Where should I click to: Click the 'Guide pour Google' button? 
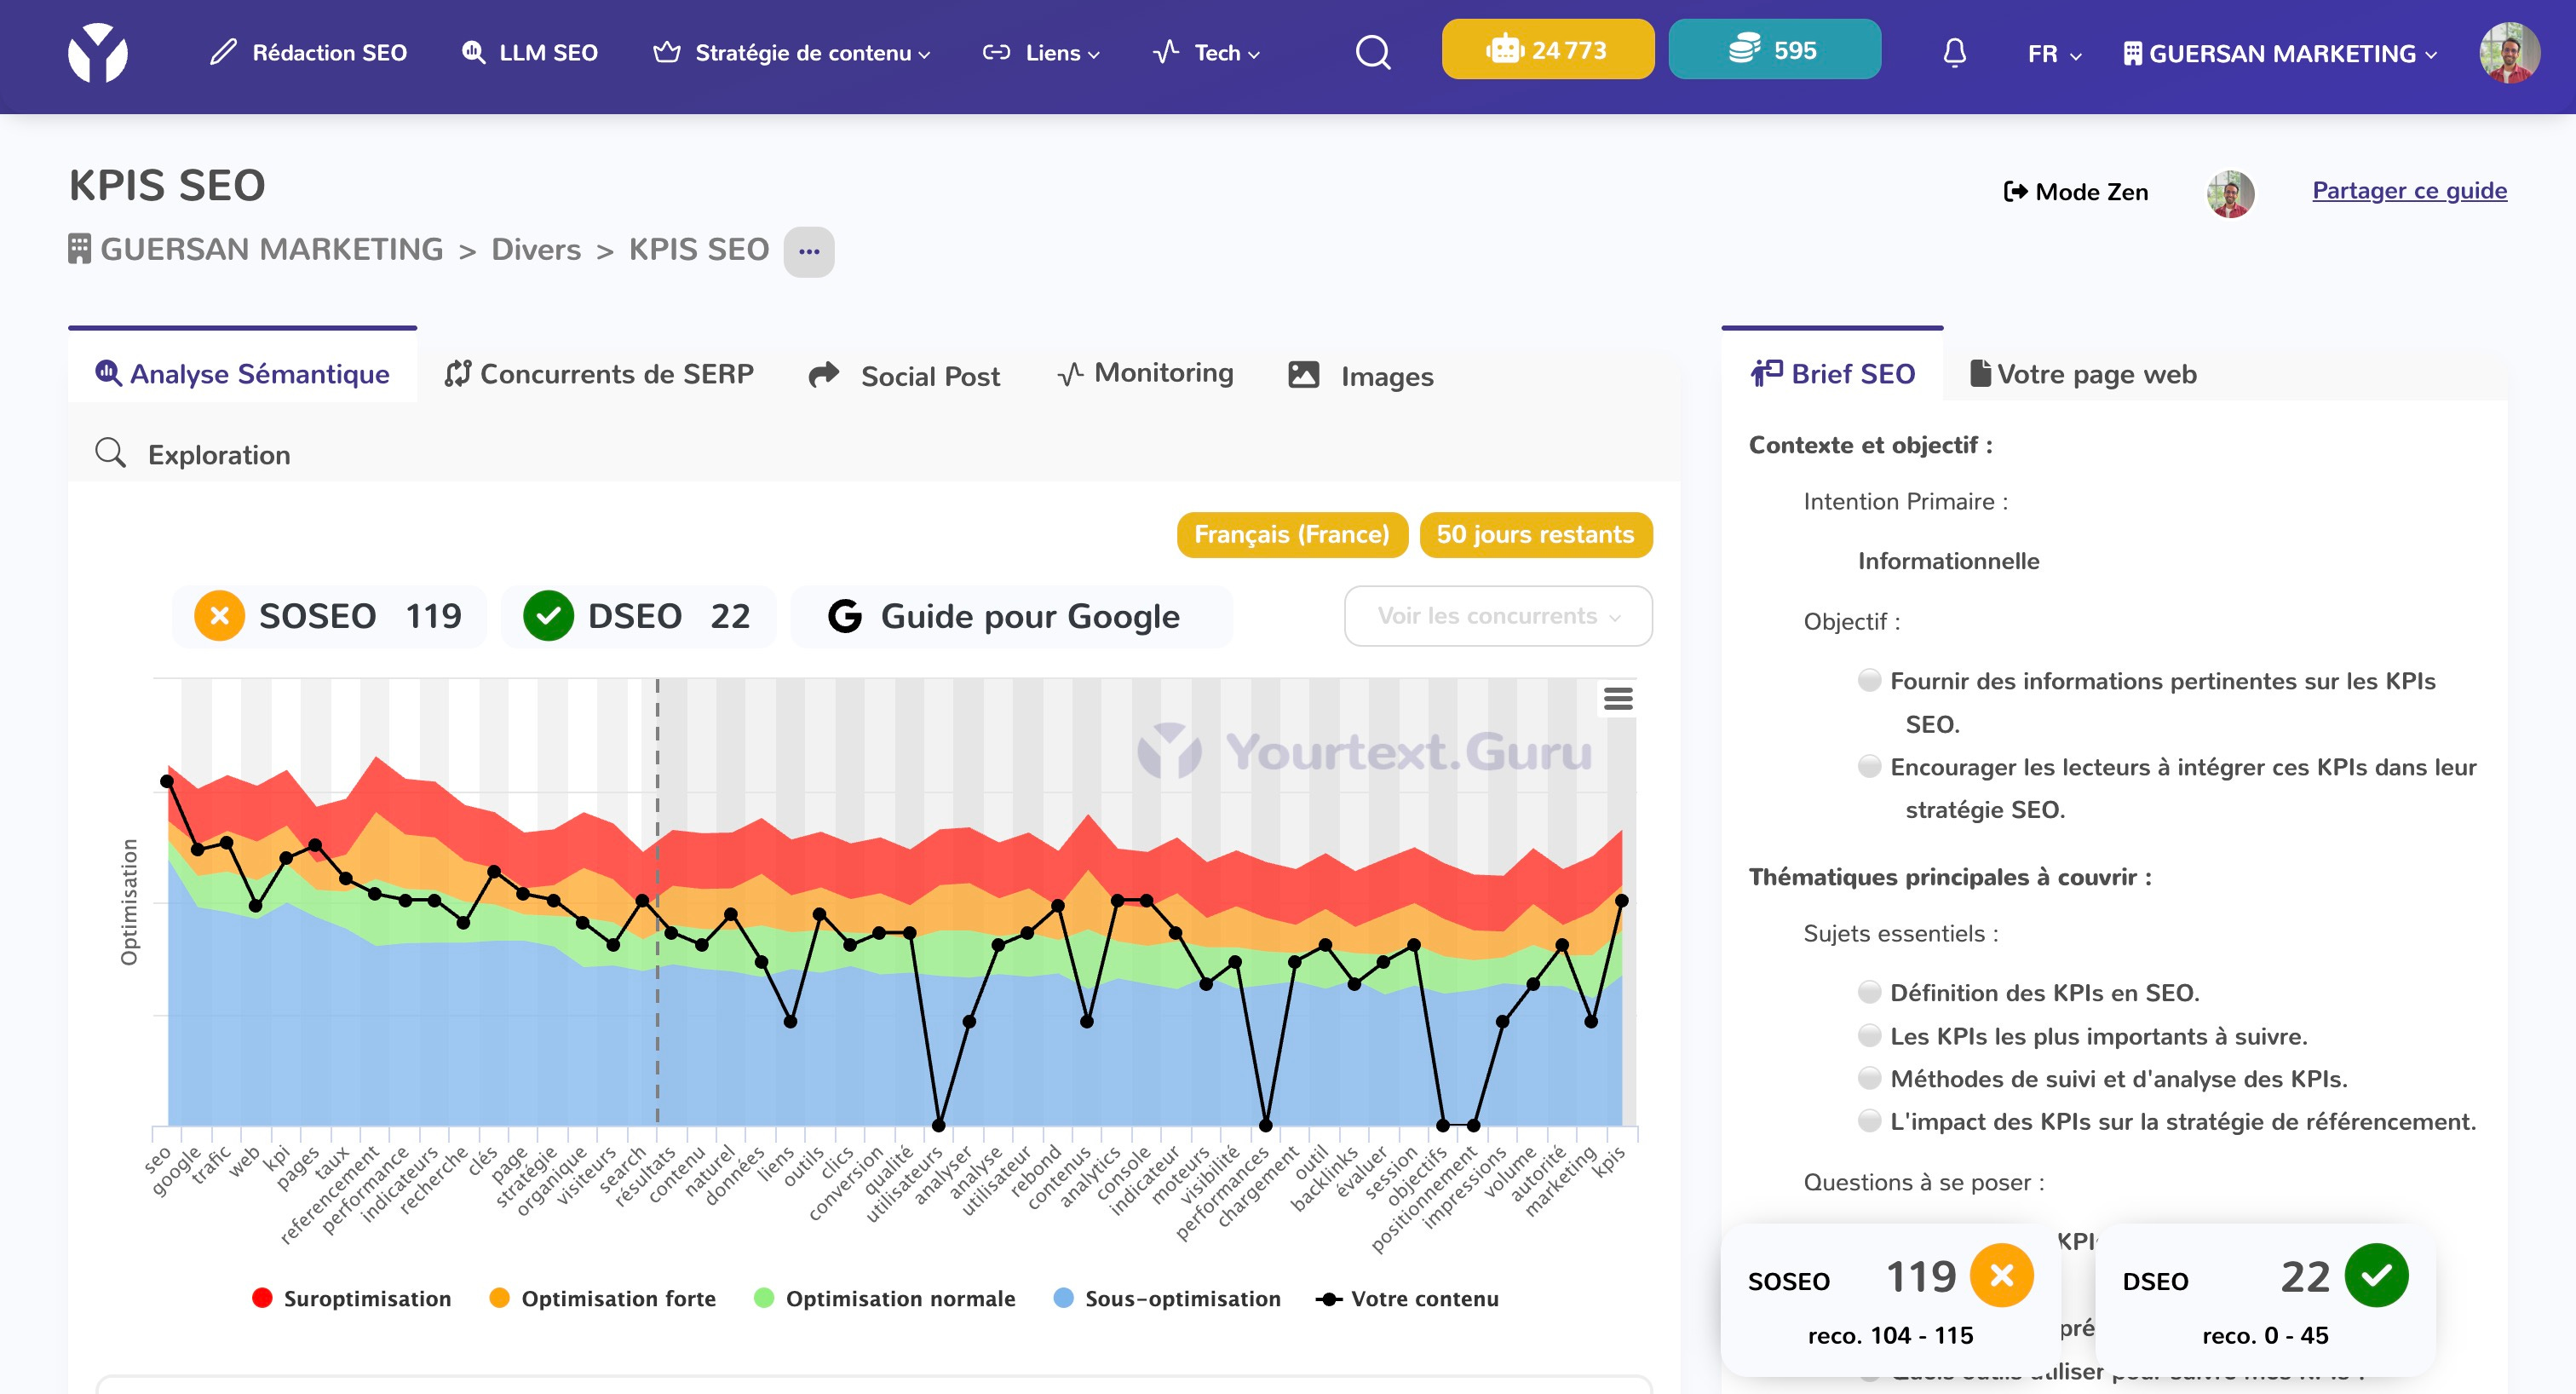pyautogui.click(x=1010, y=616)
